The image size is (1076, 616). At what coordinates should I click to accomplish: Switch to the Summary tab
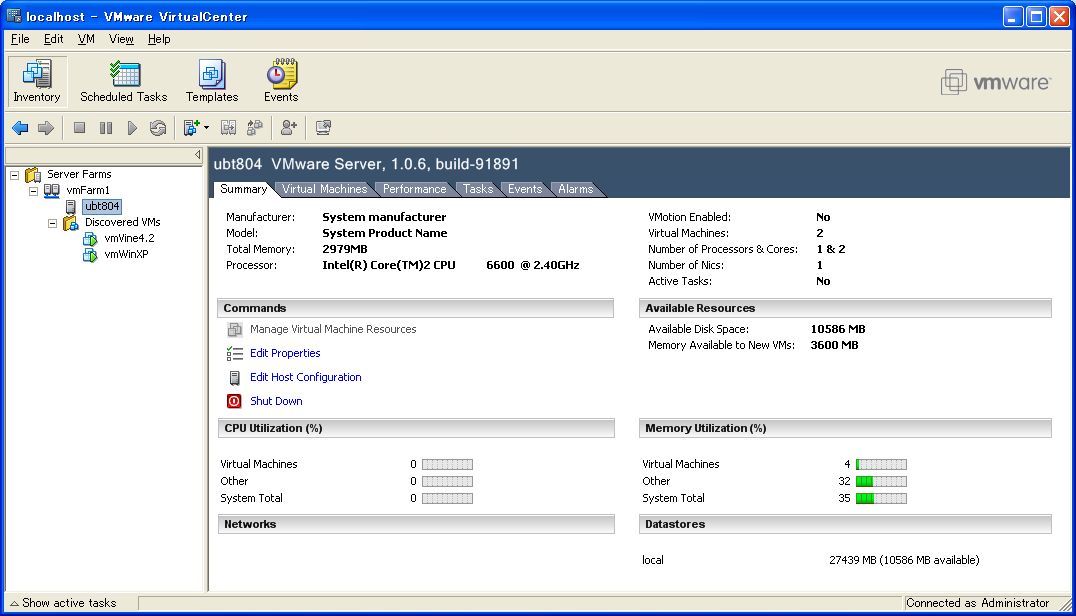(x=244, y=189)
